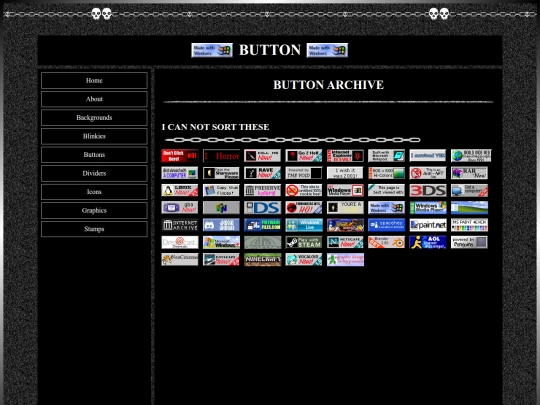Click the paint.net badge
Image resolution: width=540 pixels, height=405 pixels.
pyautogui.click(x=428, y=225)
